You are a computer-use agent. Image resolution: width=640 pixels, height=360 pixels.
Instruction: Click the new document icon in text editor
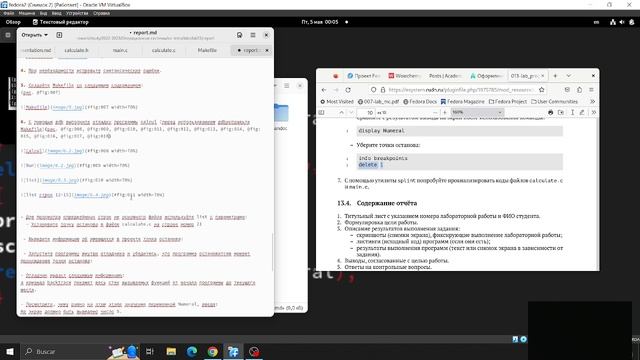(59, 35)
